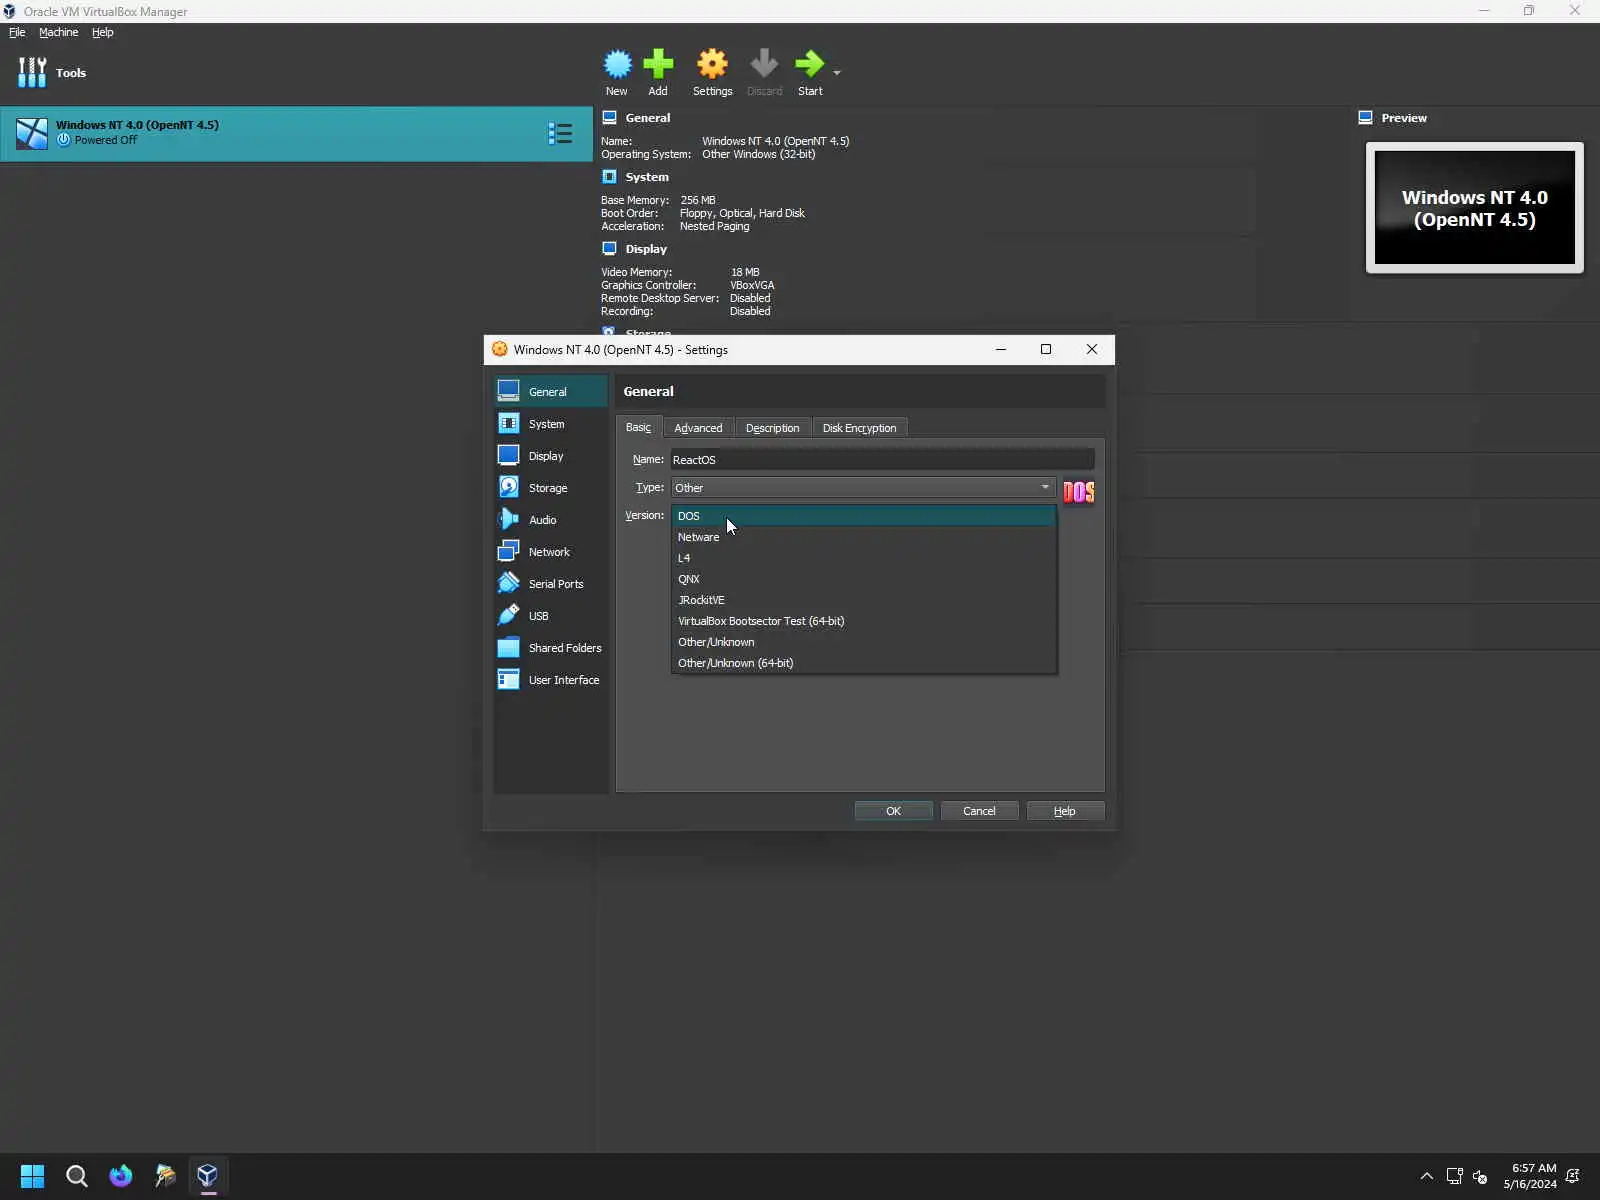Open the System category in settings sidebar
This screenshot has width=1600, height=1200.
click(550, 423)
